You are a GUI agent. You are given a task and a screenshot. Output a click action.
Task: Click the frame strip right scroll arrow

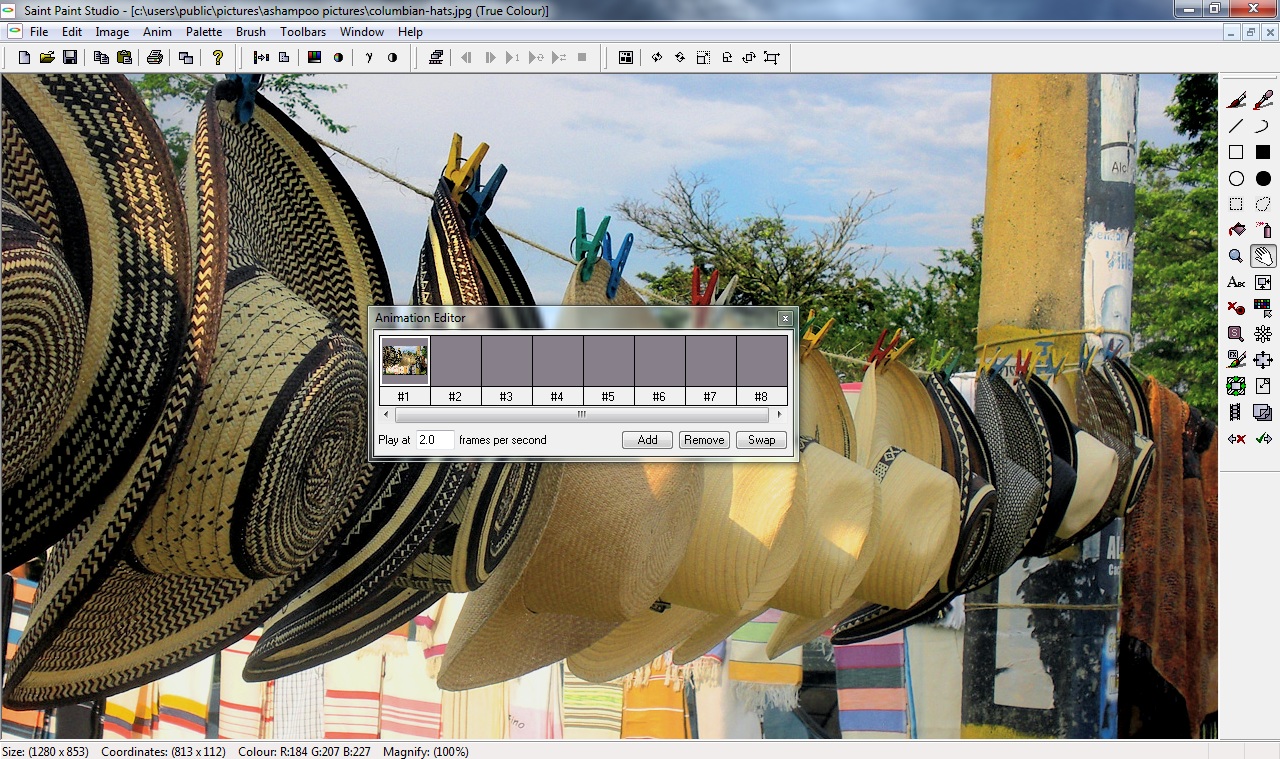[x=779, y=414]
